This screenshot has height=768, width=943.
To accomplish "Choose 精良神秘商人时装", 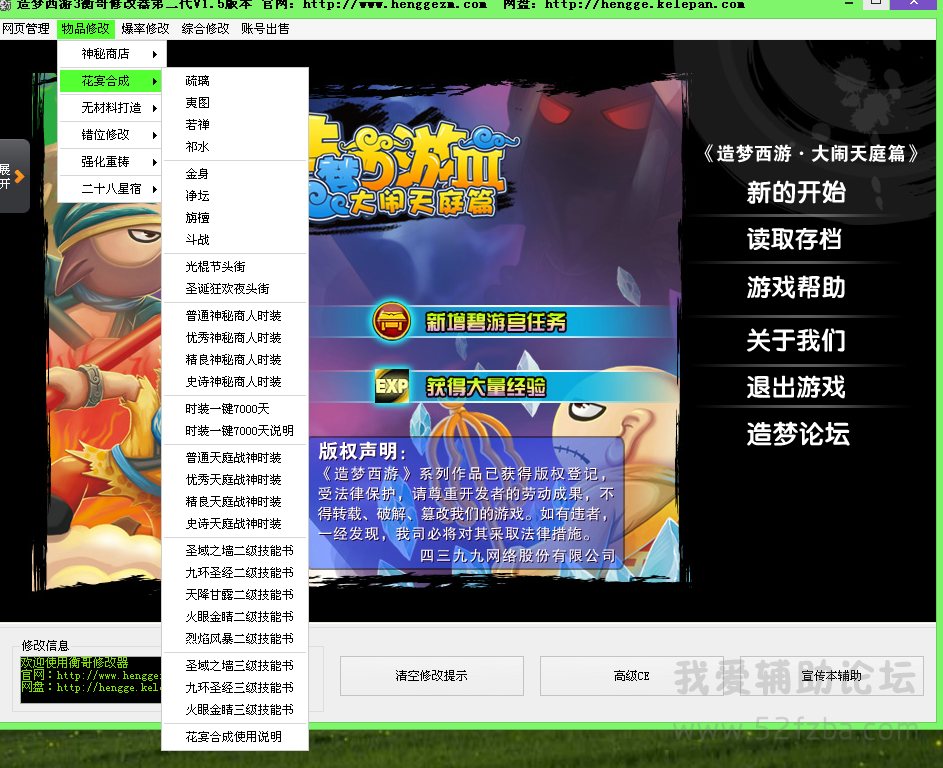I will point(235,360).
